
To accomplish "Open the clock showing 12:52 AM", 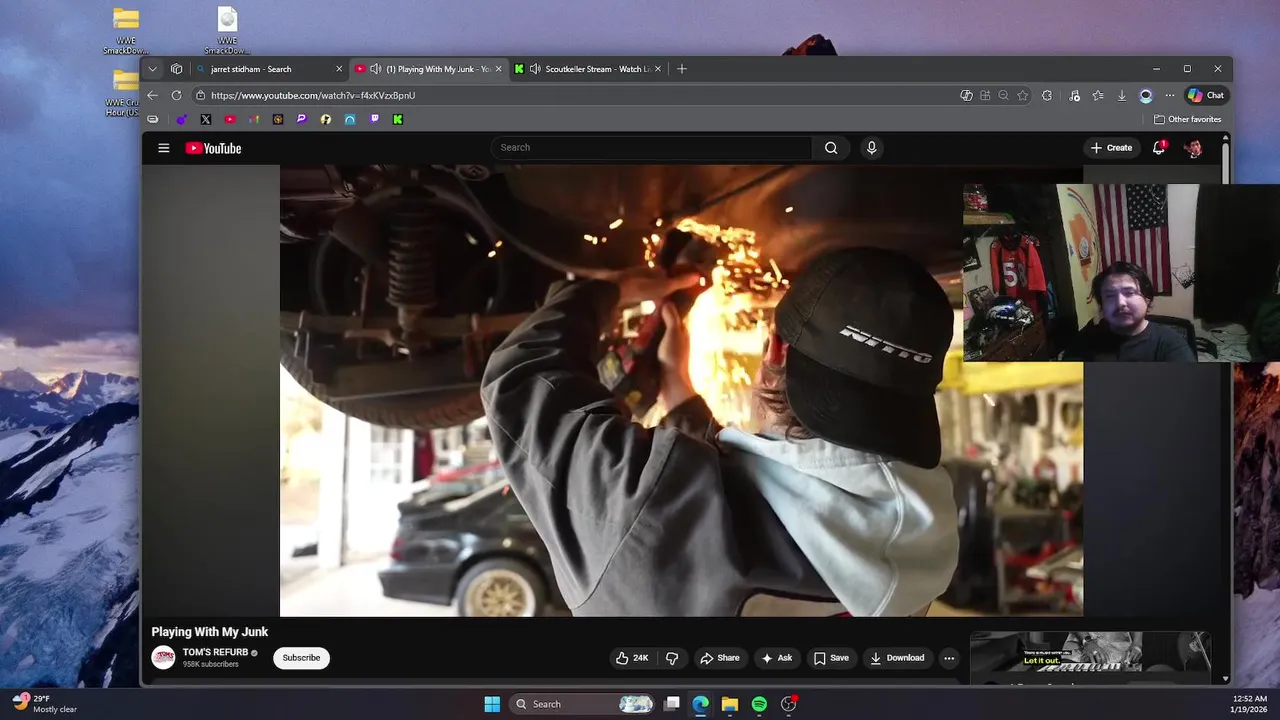I will (x=1247, y=704).
